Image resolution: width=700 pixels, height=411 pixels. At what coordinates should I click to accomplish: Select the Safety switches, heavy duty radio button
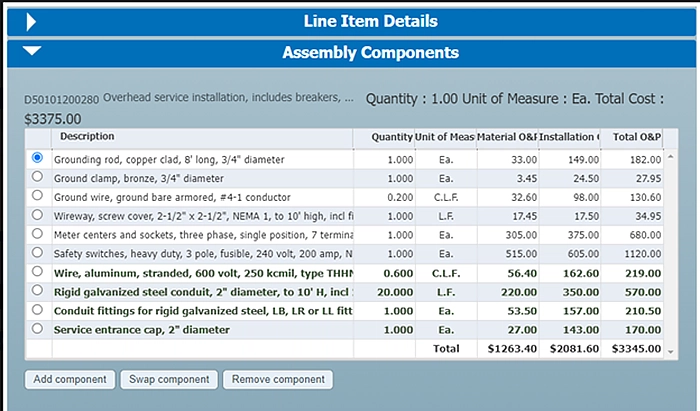coord(38,253)
